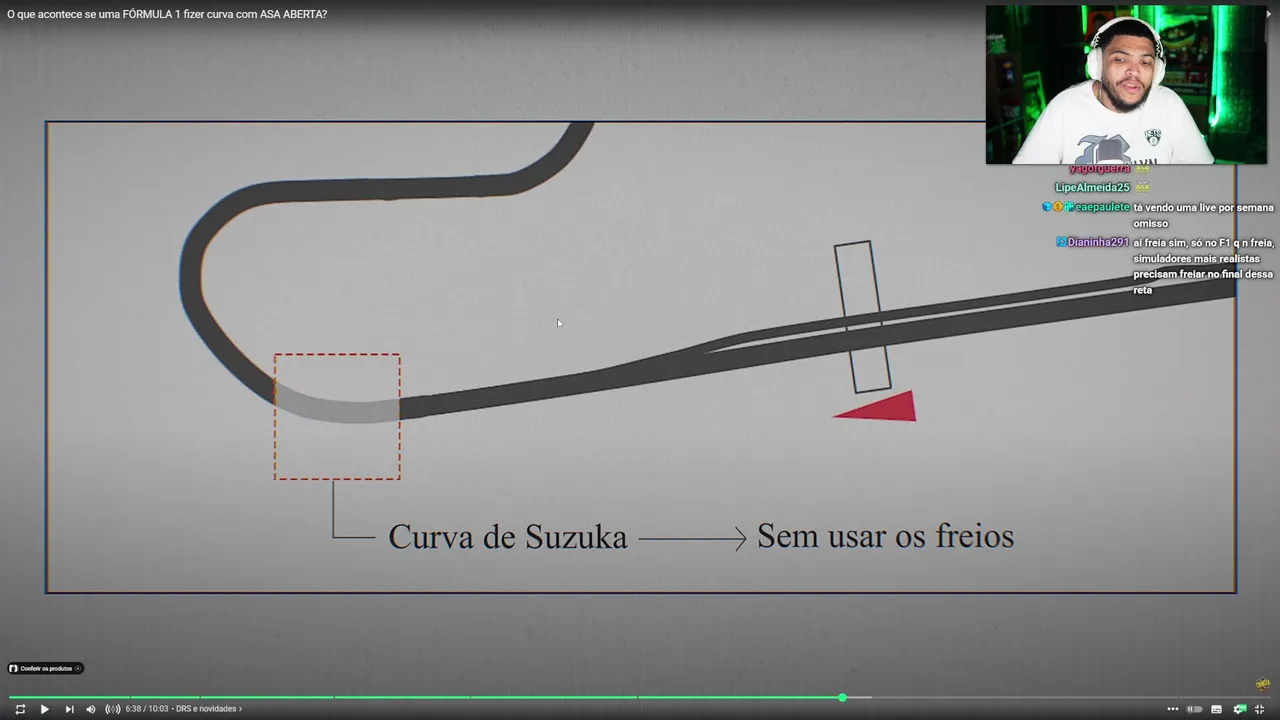Open the 'DRS e novidades' chapter list
1280x720 pixels.
[x=209, y=709]
